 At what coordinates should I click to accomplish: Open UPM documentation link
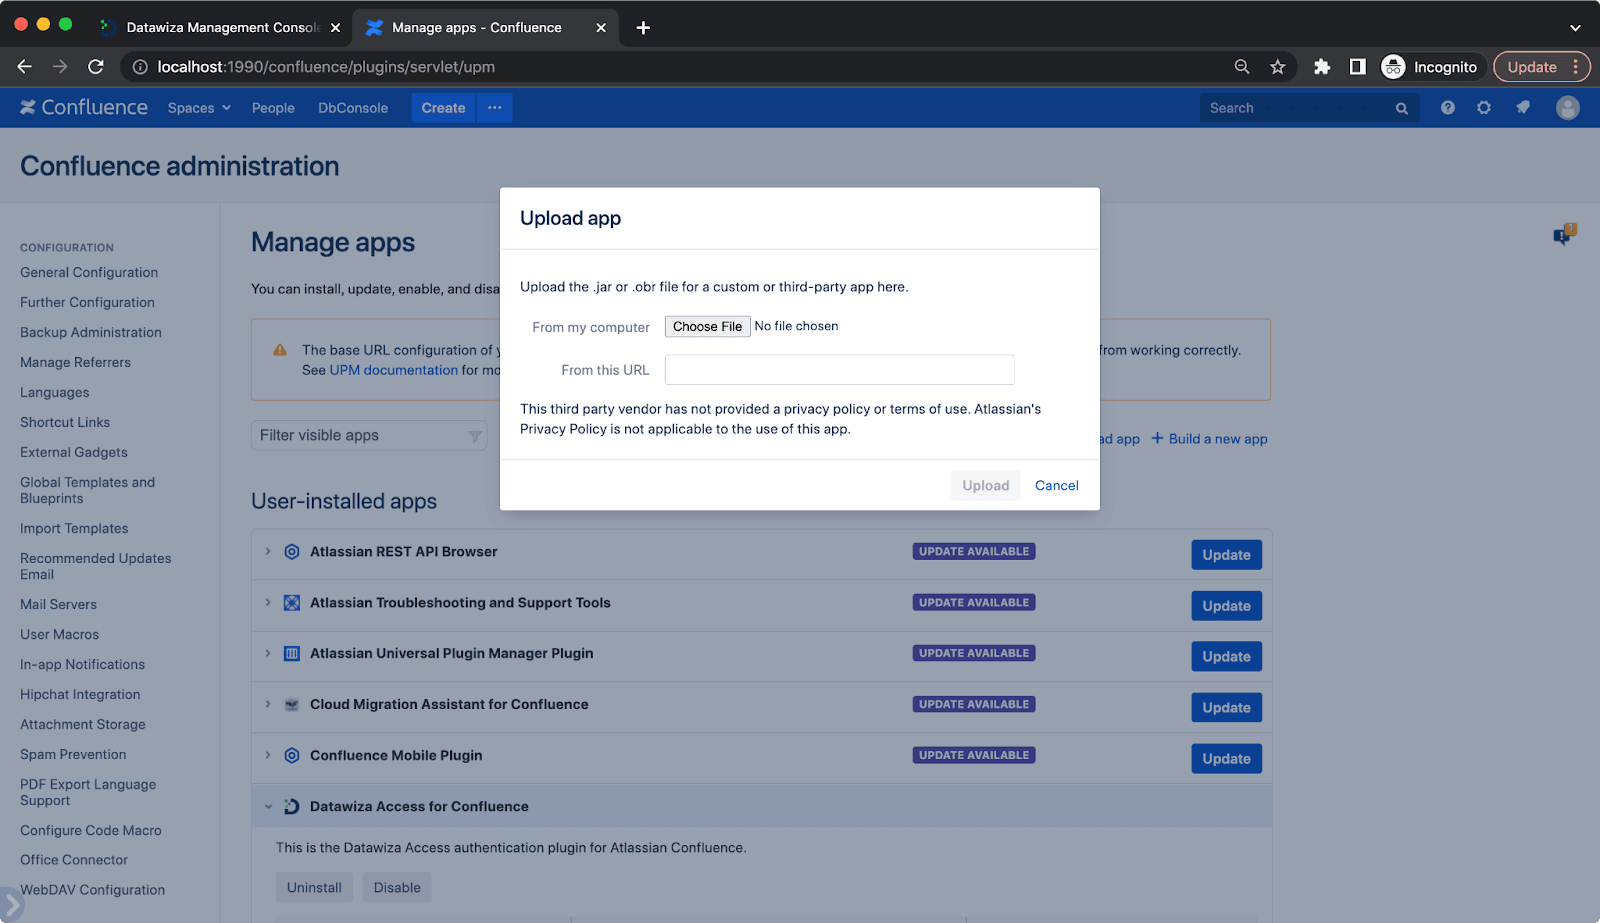click(x=394, y=370)
